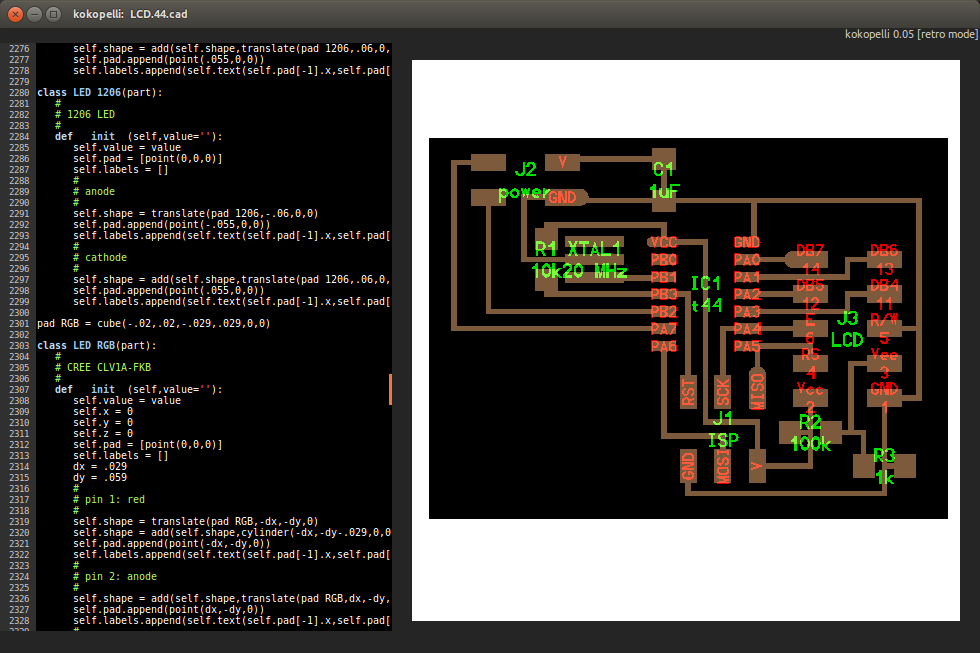Click the '# anode' comment on line 2289
980x653 pixels.
94,191
